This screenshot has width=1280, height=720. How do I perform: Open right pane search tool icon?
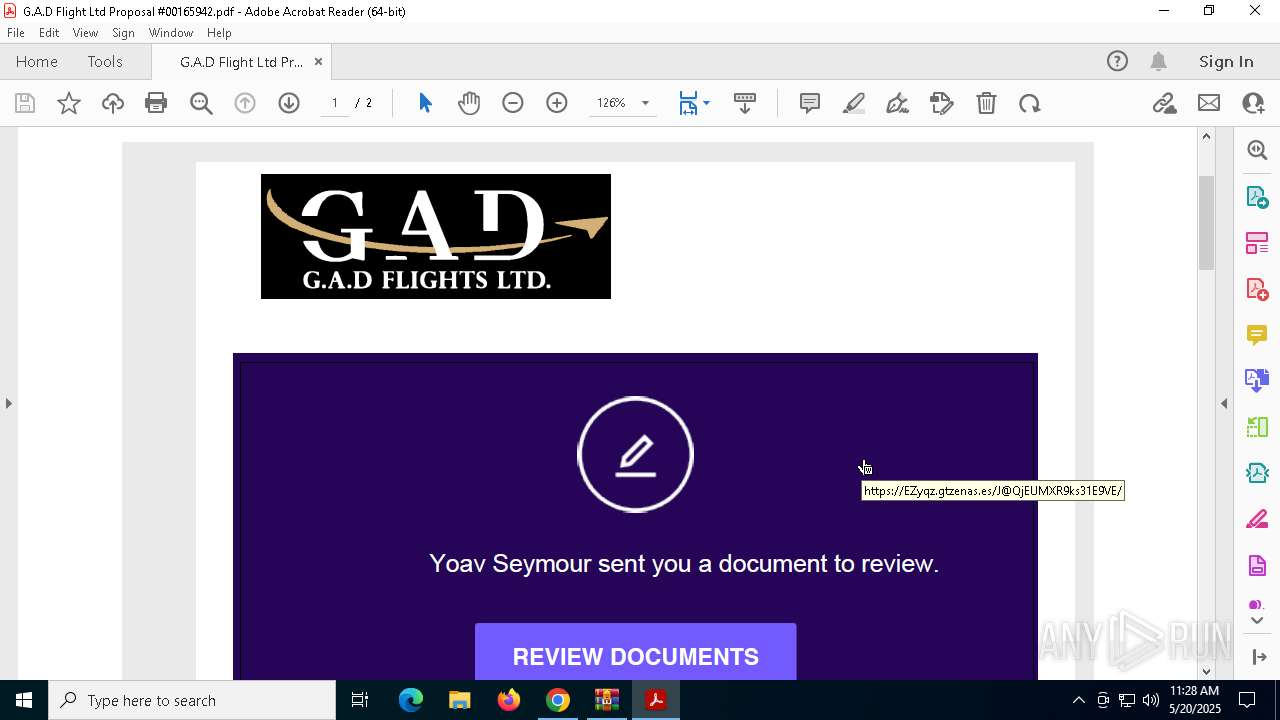(x=1257, y=150)
